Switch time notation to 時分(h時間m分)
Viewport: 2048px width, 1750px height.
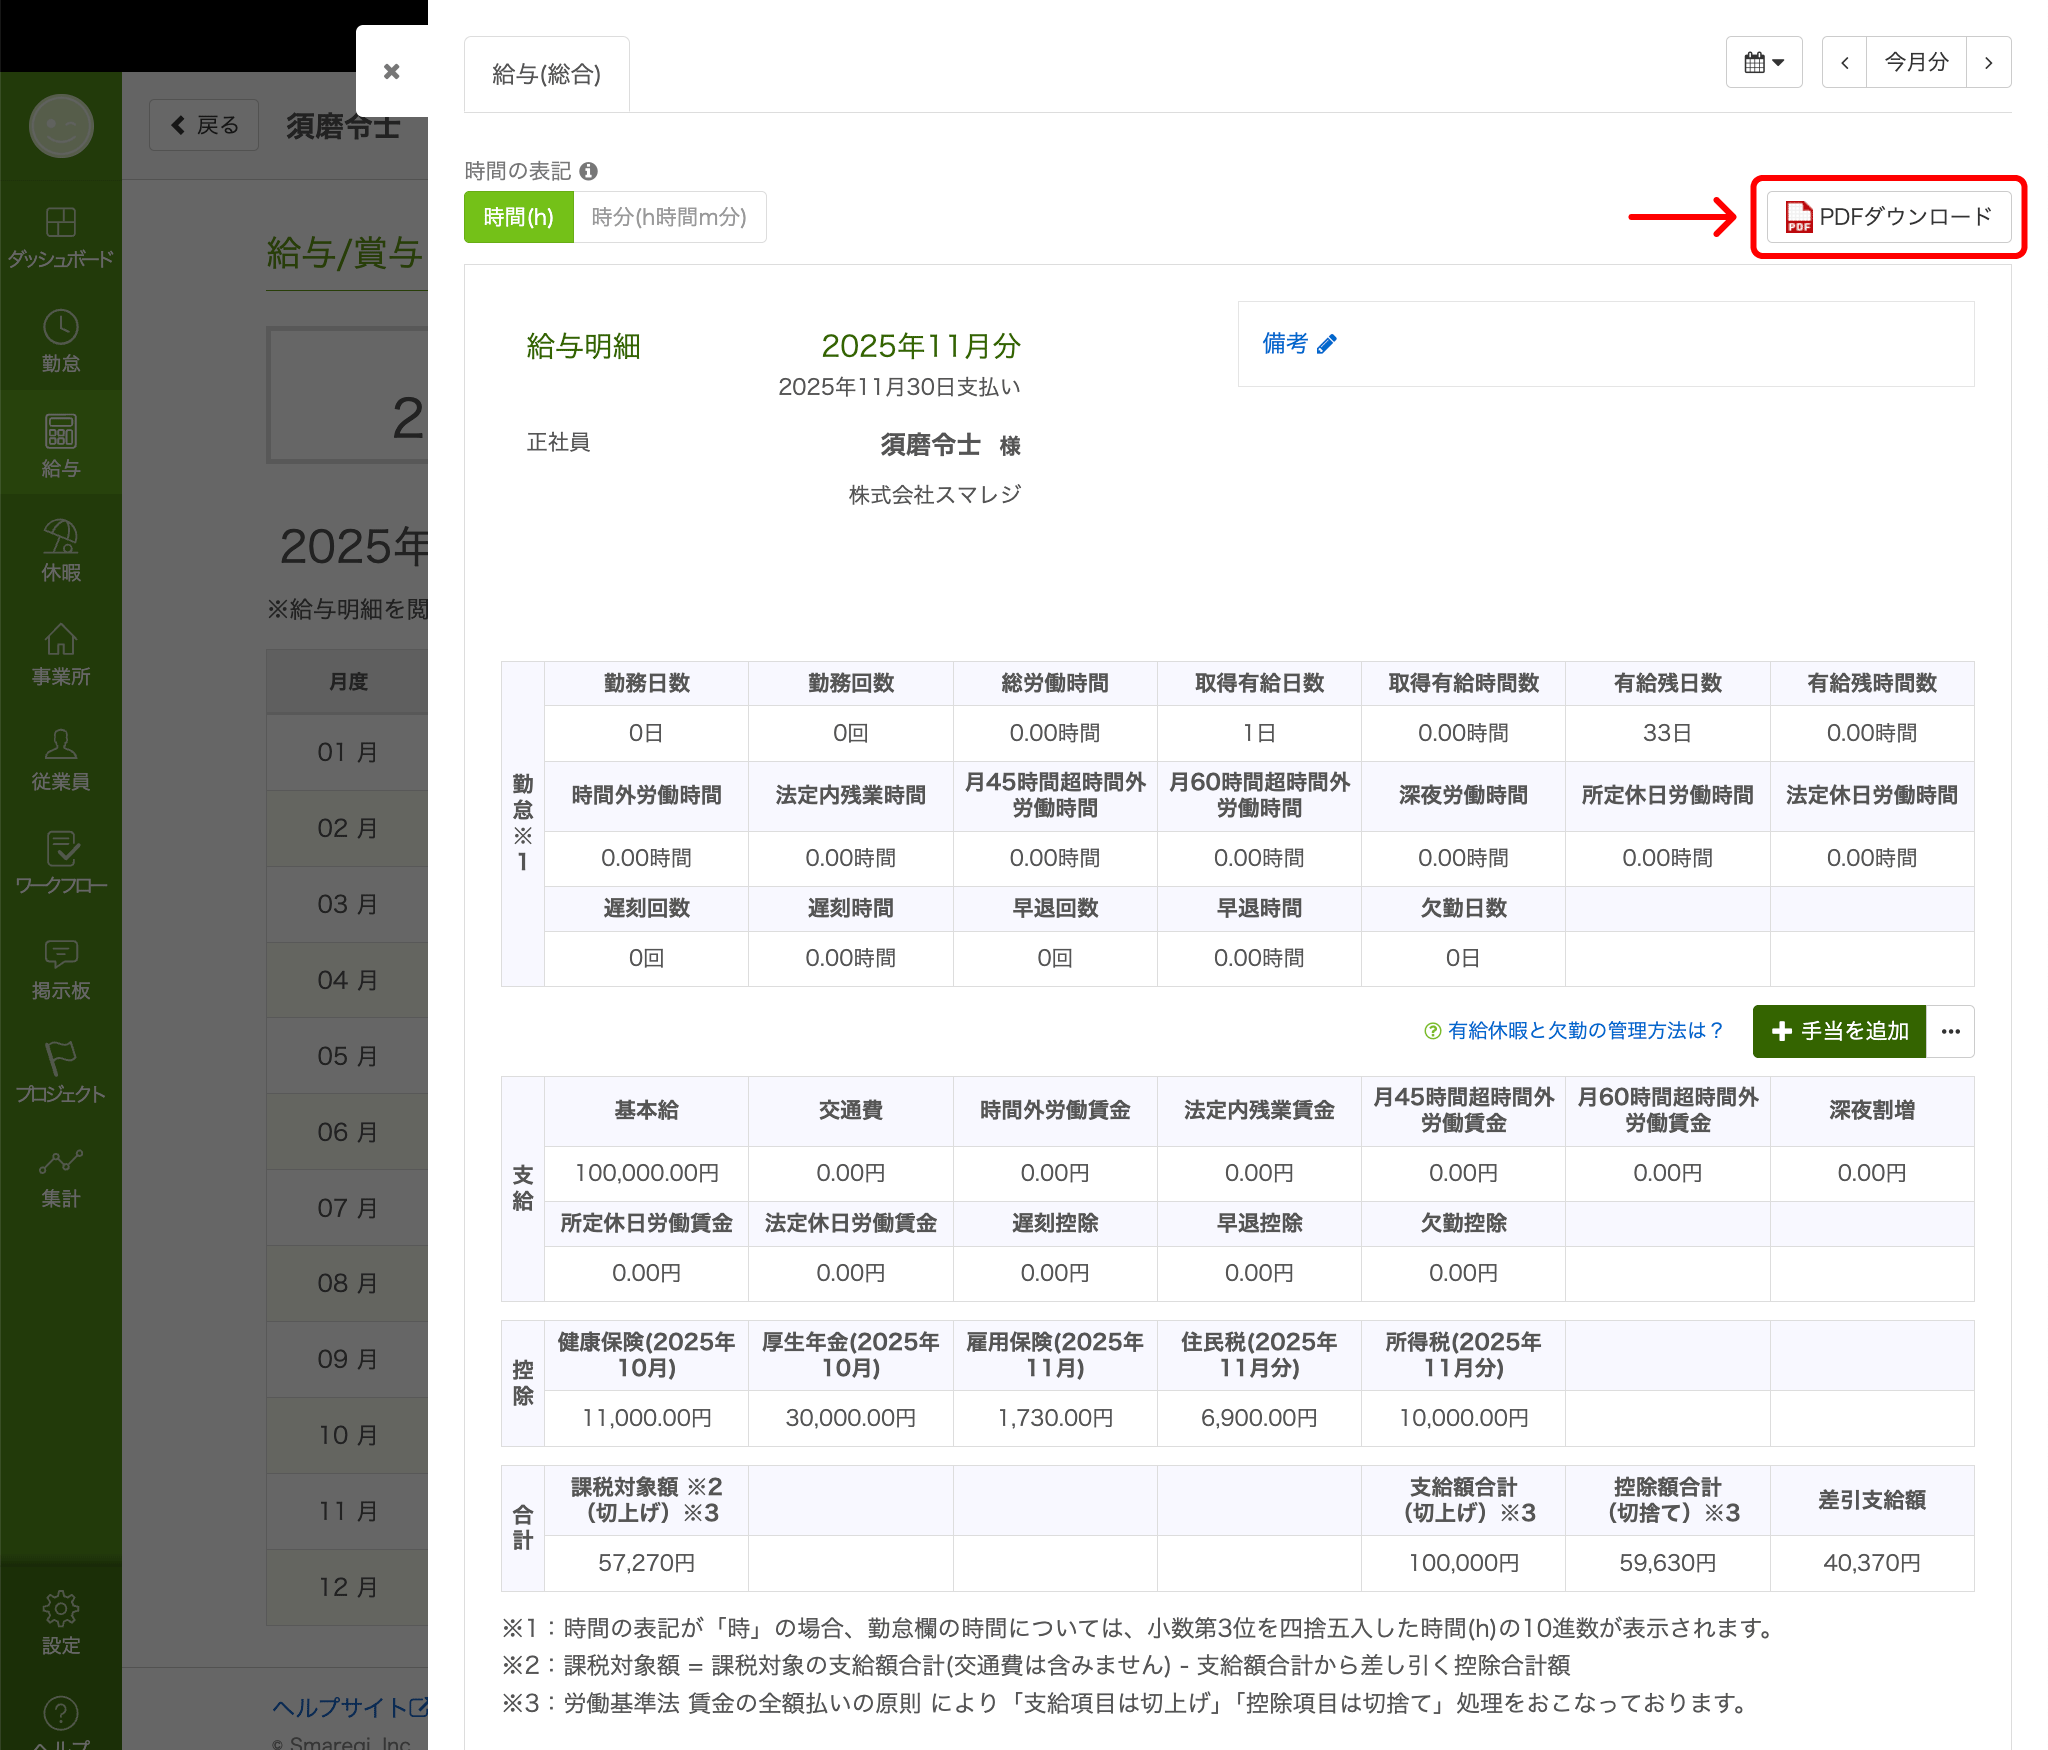click(669, 217)
